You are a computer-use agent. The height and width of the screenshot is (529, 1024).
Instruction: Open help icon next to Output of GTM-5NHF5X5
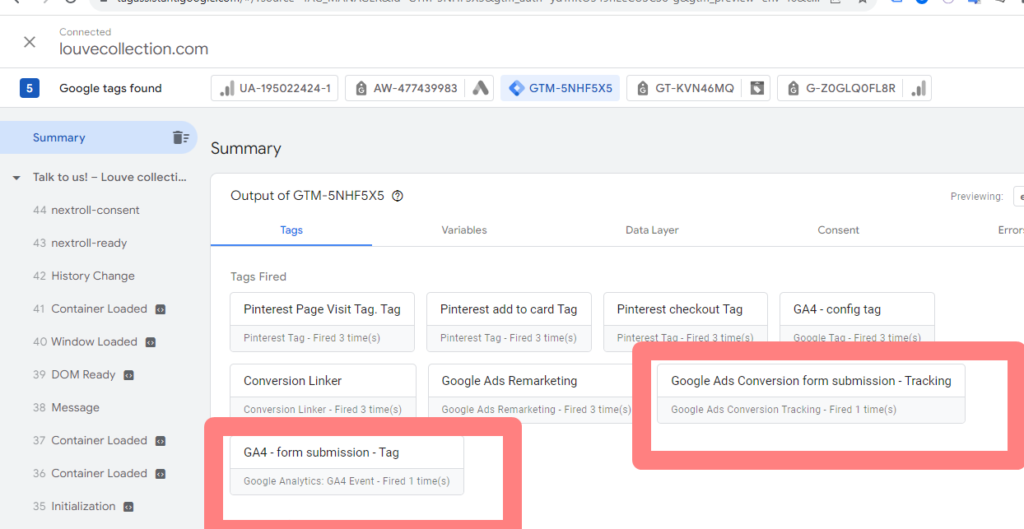point(397,196)
